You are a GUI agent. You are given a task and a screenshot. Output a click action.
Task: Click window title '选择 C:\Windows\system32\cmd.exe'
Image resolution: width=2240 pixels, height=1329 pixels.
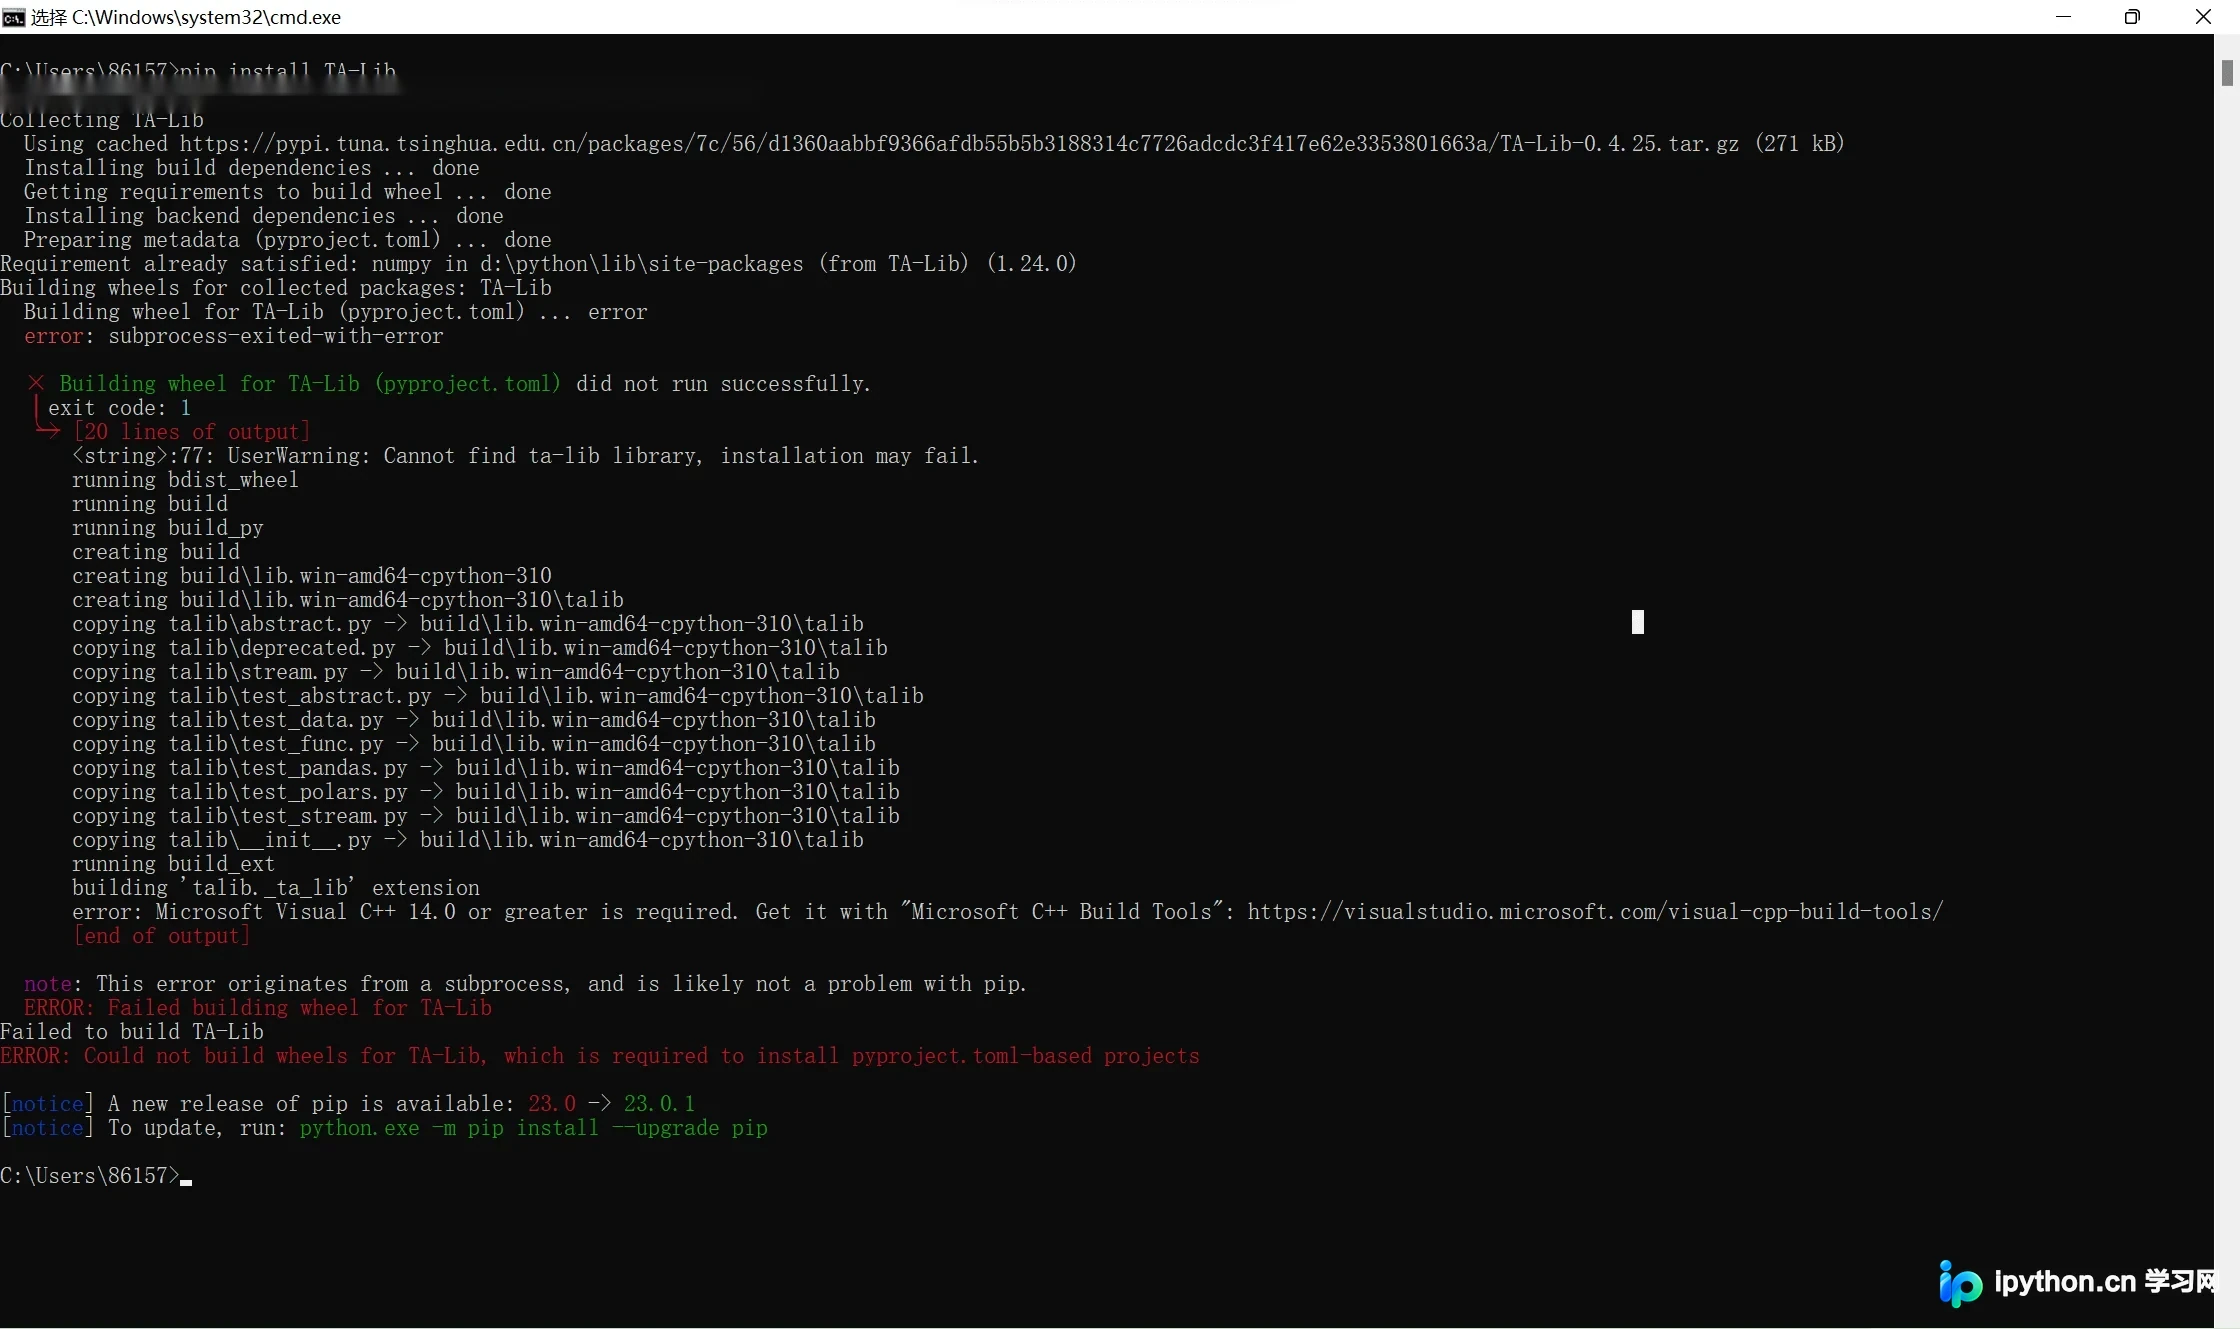tap(186, 17)
